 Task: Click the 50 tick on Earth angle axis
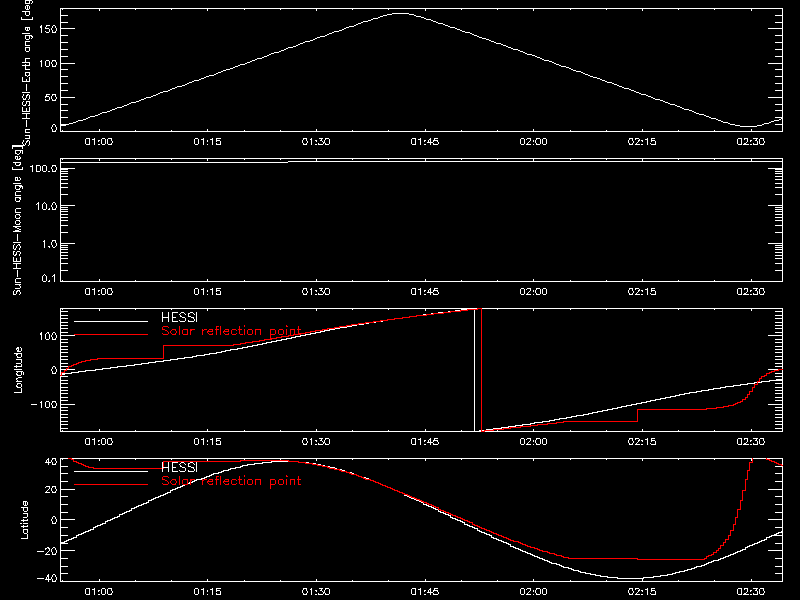pos(51,97)
